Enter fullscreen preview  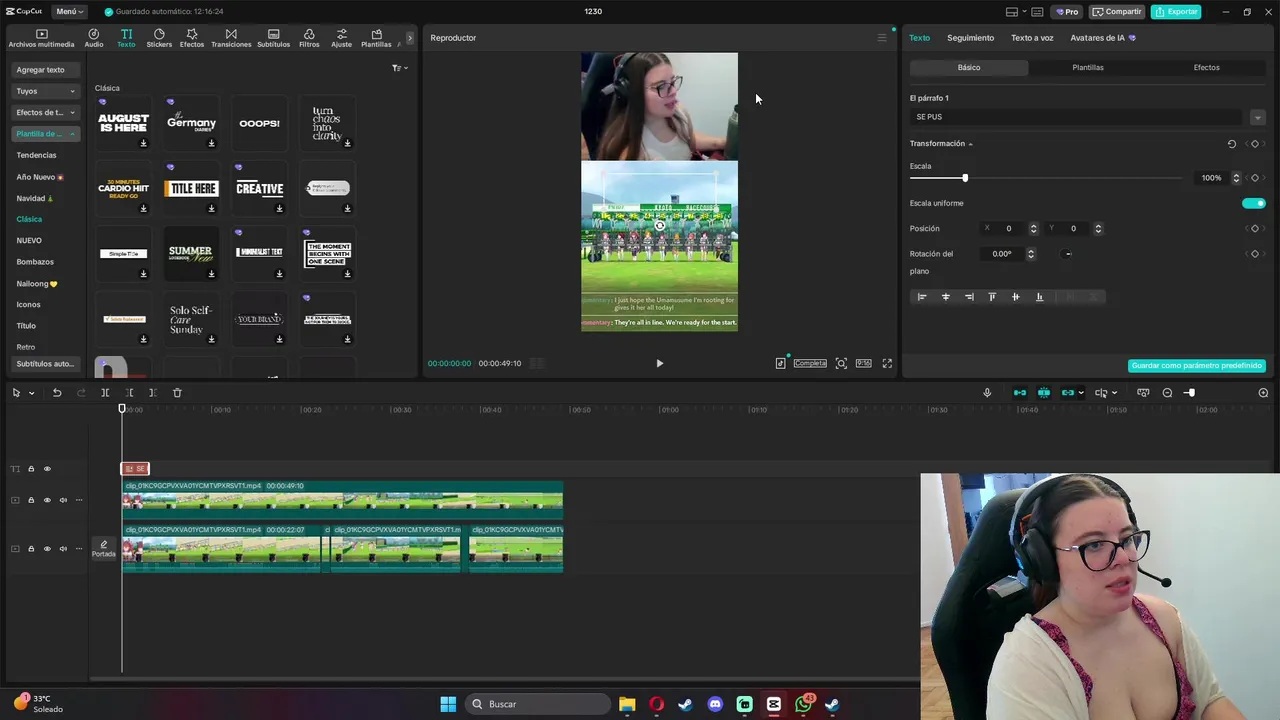887,363
